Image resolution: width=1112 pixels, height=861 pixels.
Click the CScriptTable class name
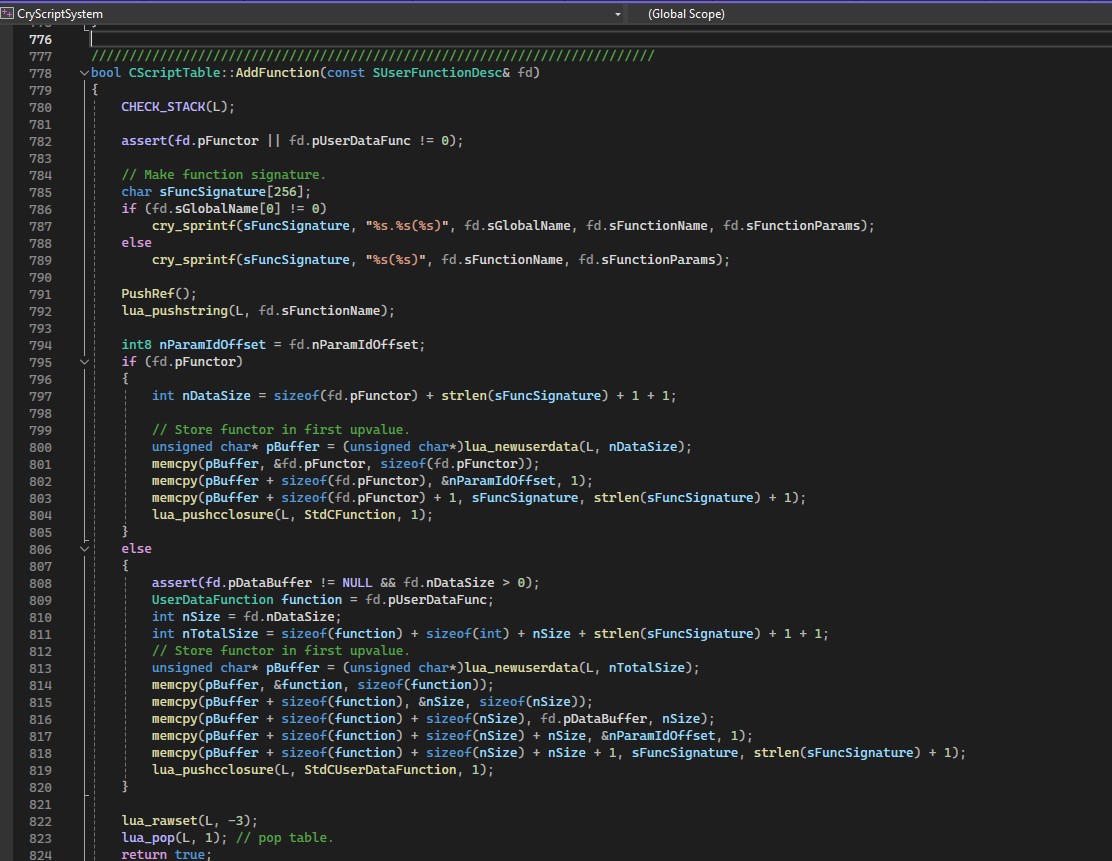(171, 73)
